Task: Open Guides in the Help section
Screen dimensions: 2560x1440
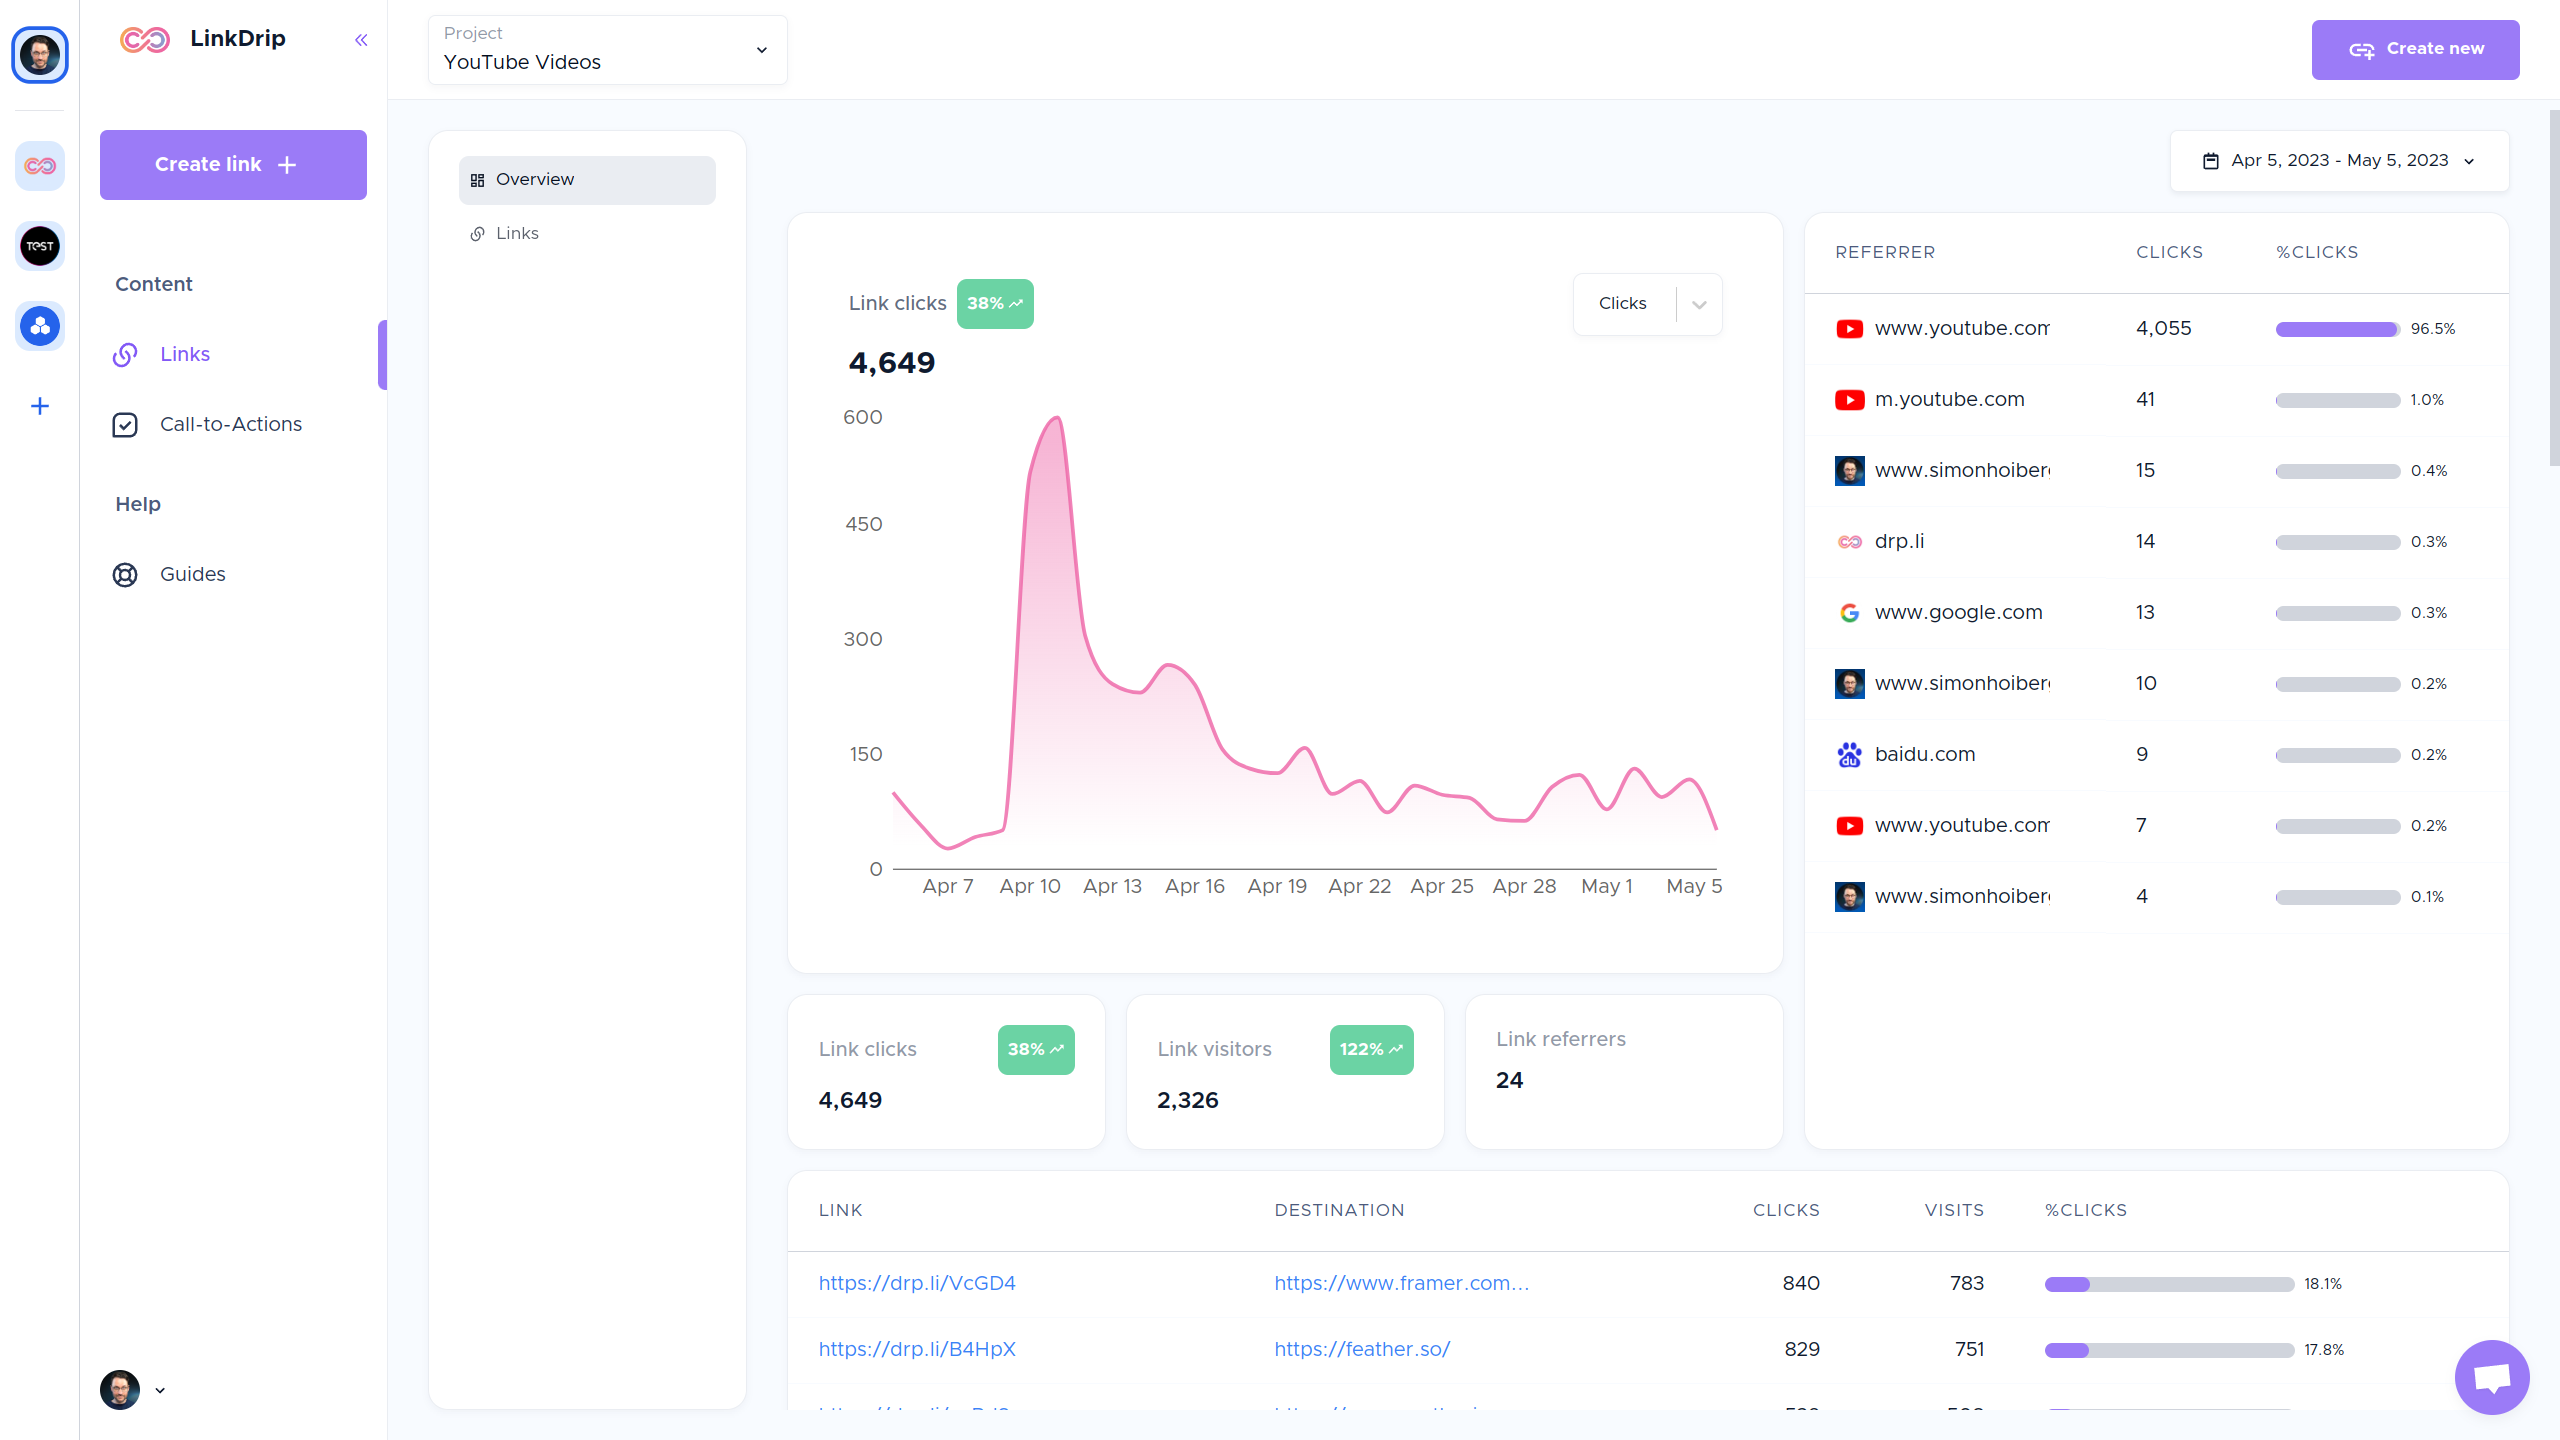Action: [x=192, y=575]
